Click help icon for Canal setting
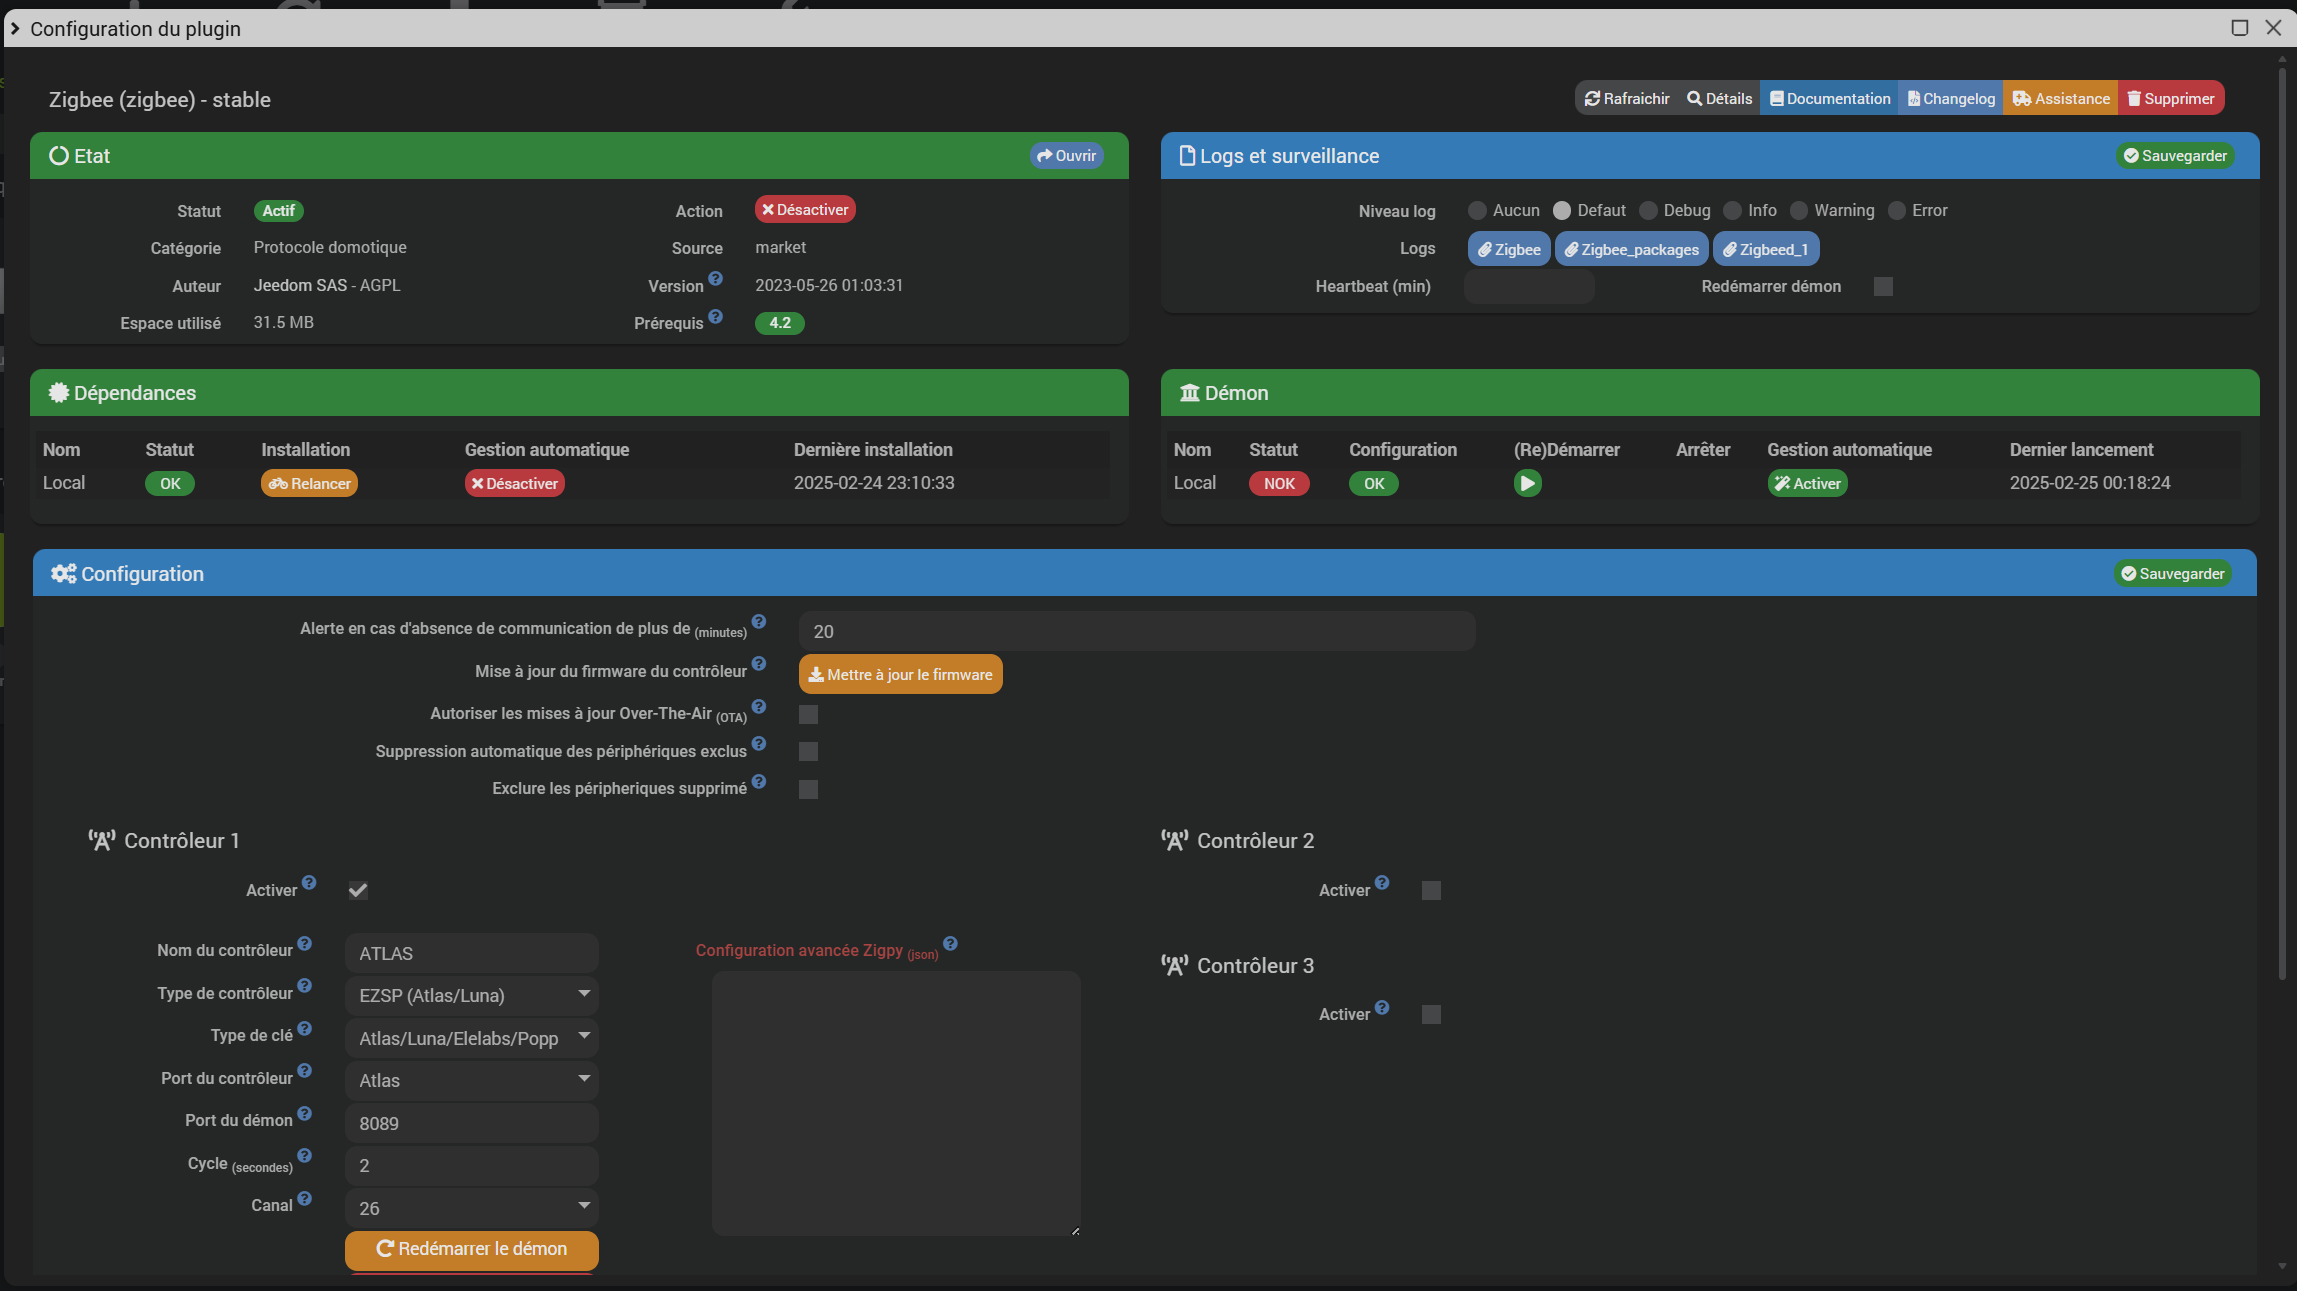The width and height of the screenshot is (2297, 1291). point(304,1198)
